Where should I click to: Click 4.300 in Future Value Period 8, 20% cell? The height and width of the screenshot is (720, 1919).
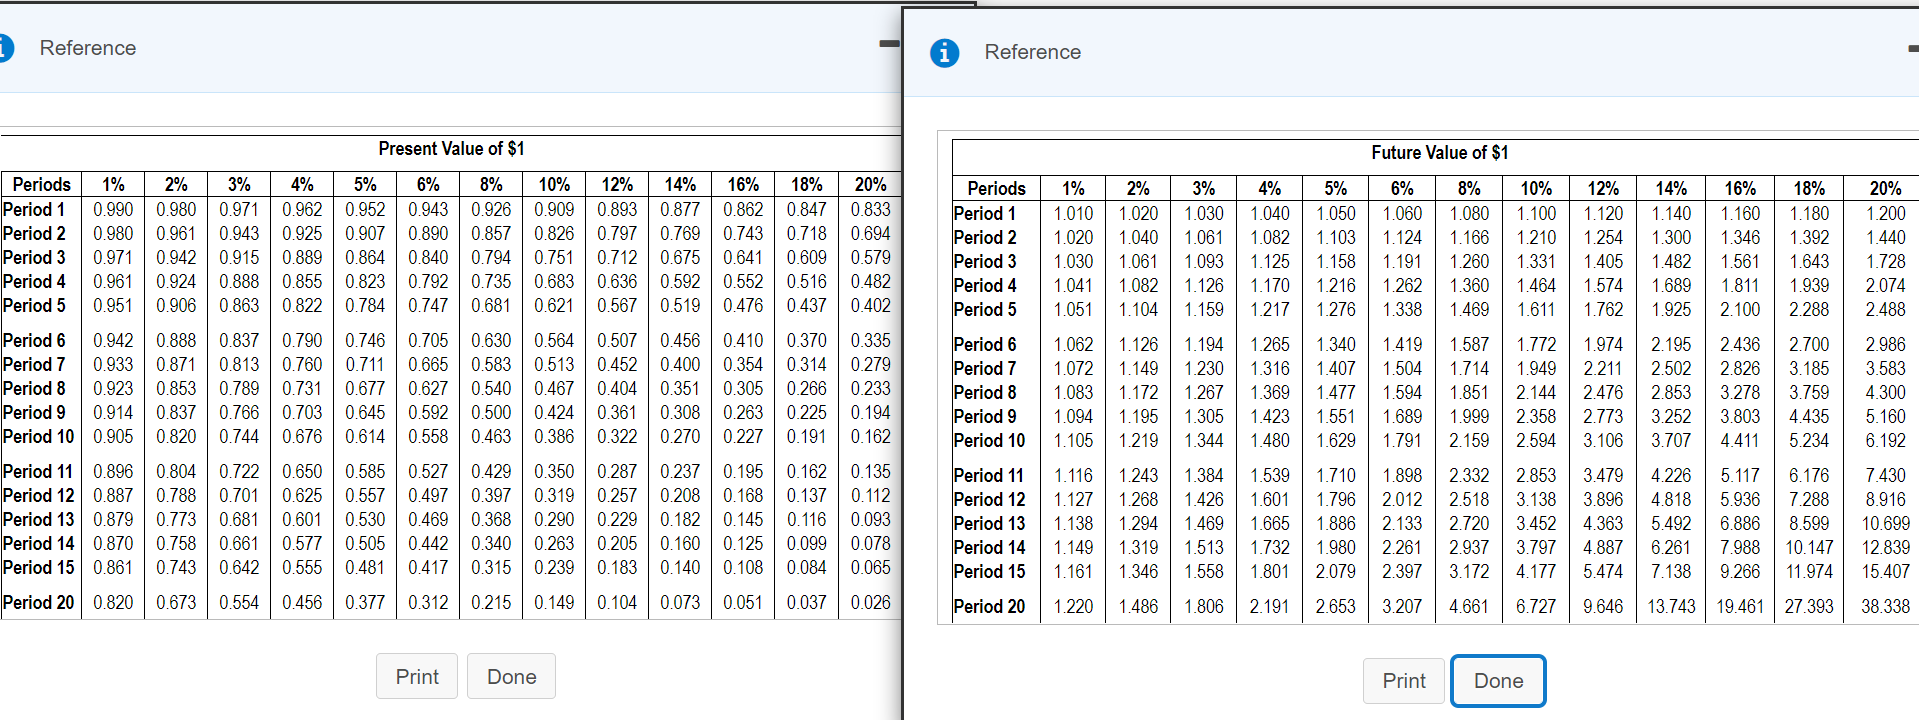(x=1885, y=392)
